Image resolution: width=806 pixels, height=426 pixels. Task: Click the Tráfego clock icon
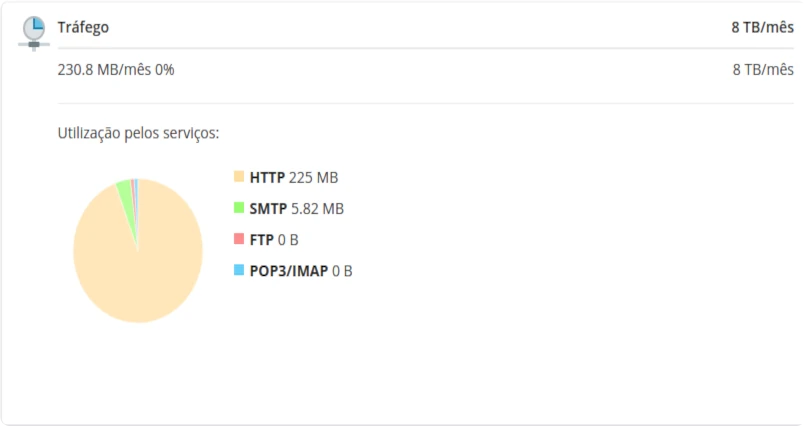tap(34, 33)
